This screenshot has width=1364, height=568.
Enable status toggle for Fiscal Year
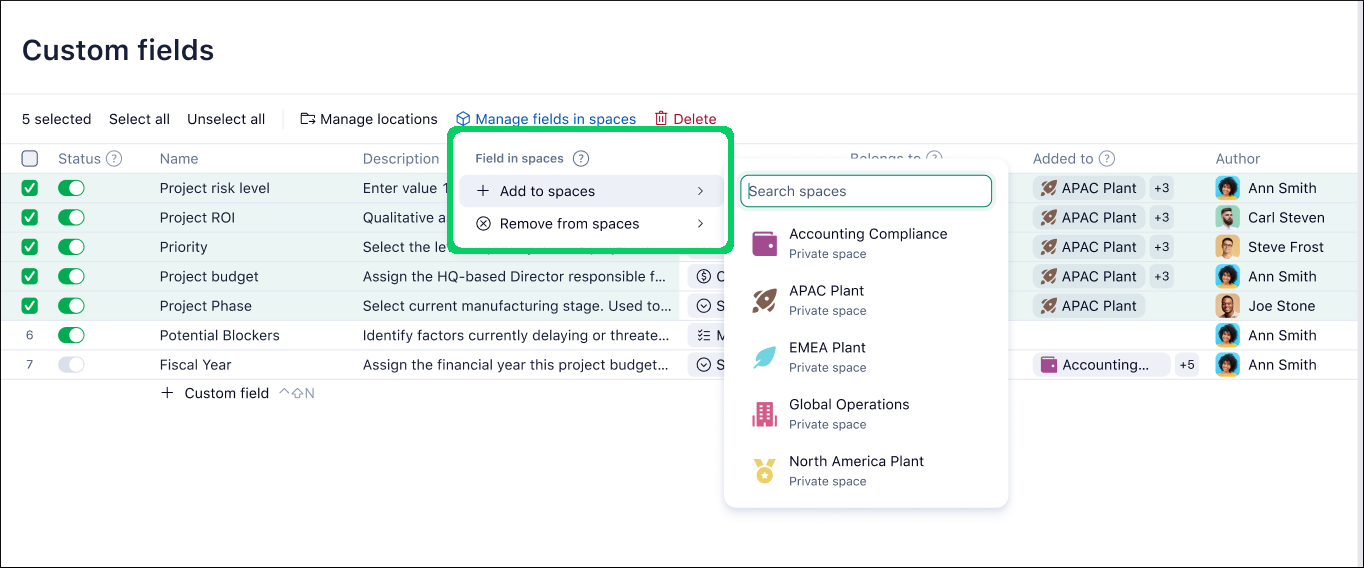(71, 365)
